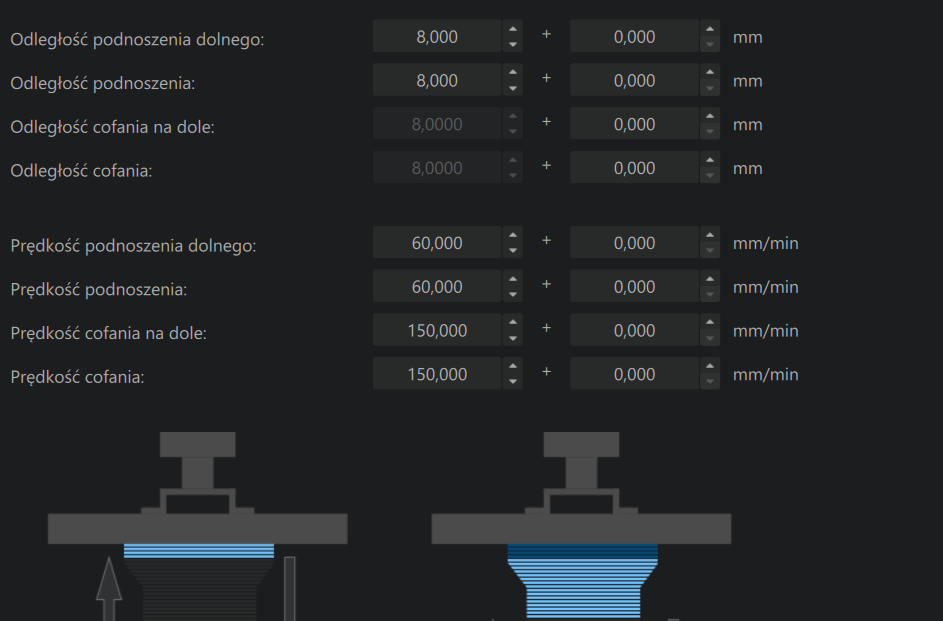Increase Prędkość podnoszenia dolnego offset value
Image resolution: width=943 pixels, height=621 pixels.
710,235
